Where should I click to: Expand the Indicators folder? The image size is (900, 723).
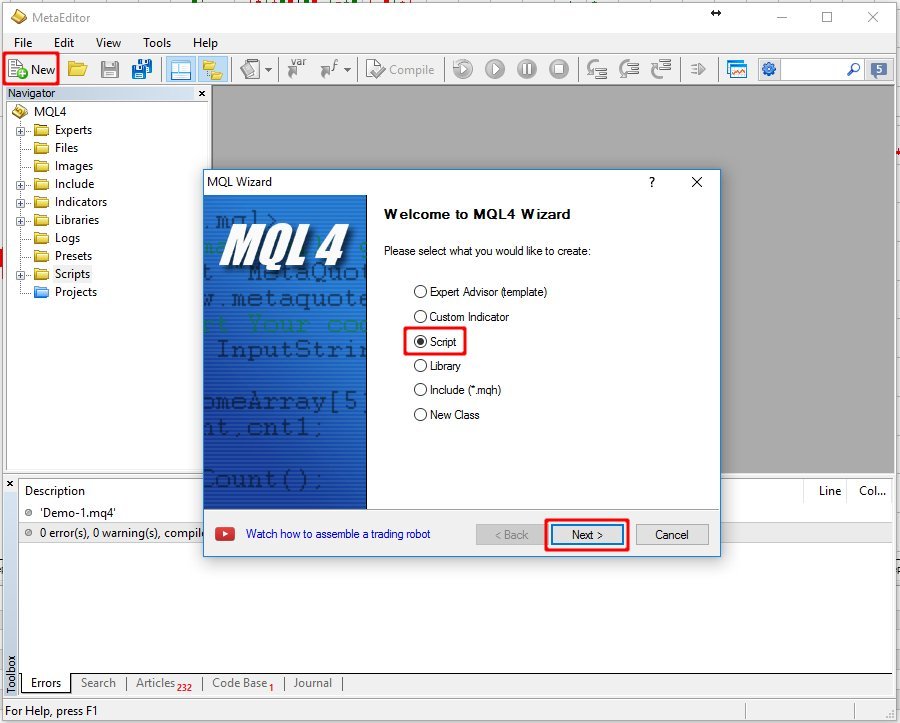click(x=20, y=203)
